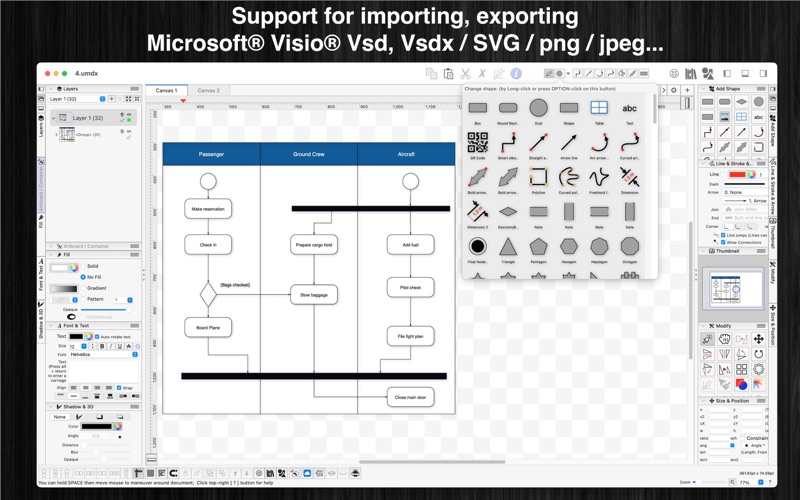Choose the Dimension 2 shape
Image resolution: width=800 pixels, height=500 pixels.
[x=478, y=211]
